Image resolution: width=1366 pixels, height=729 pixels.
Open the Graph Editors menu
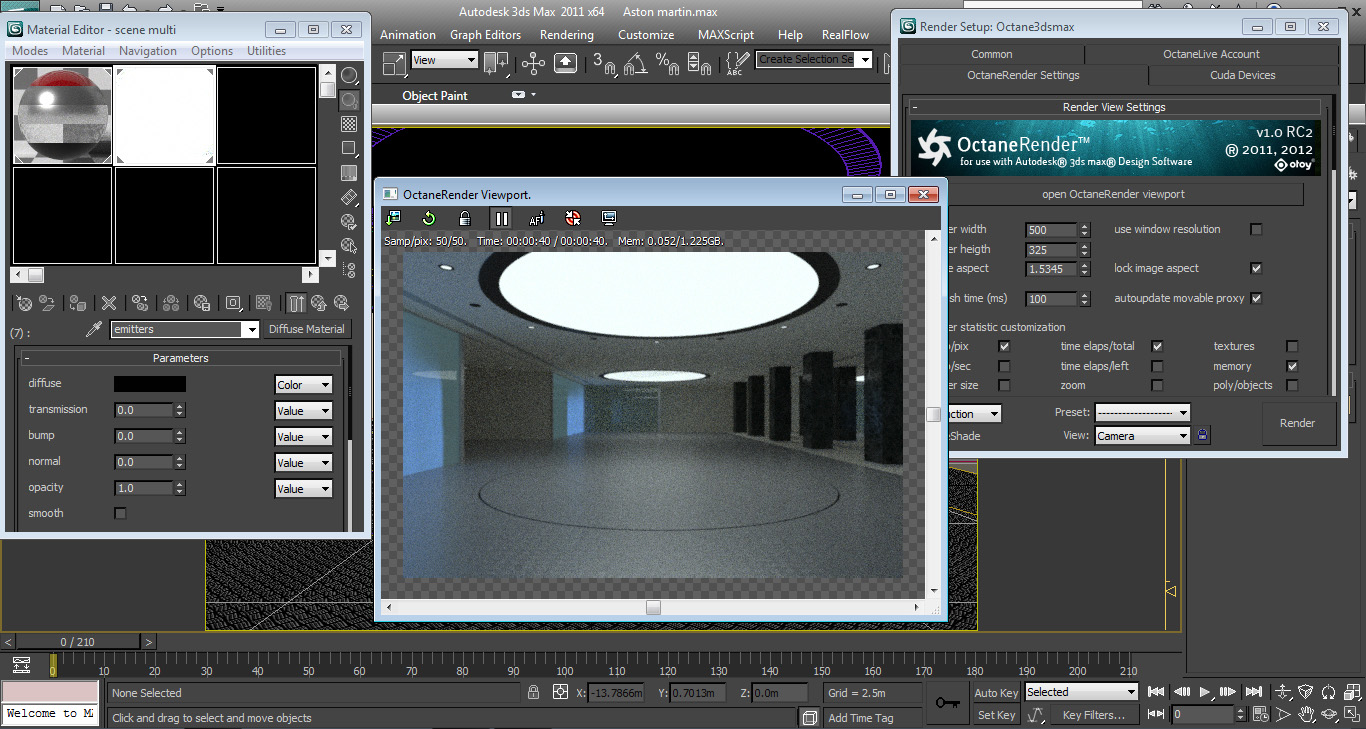click(485, 35)
